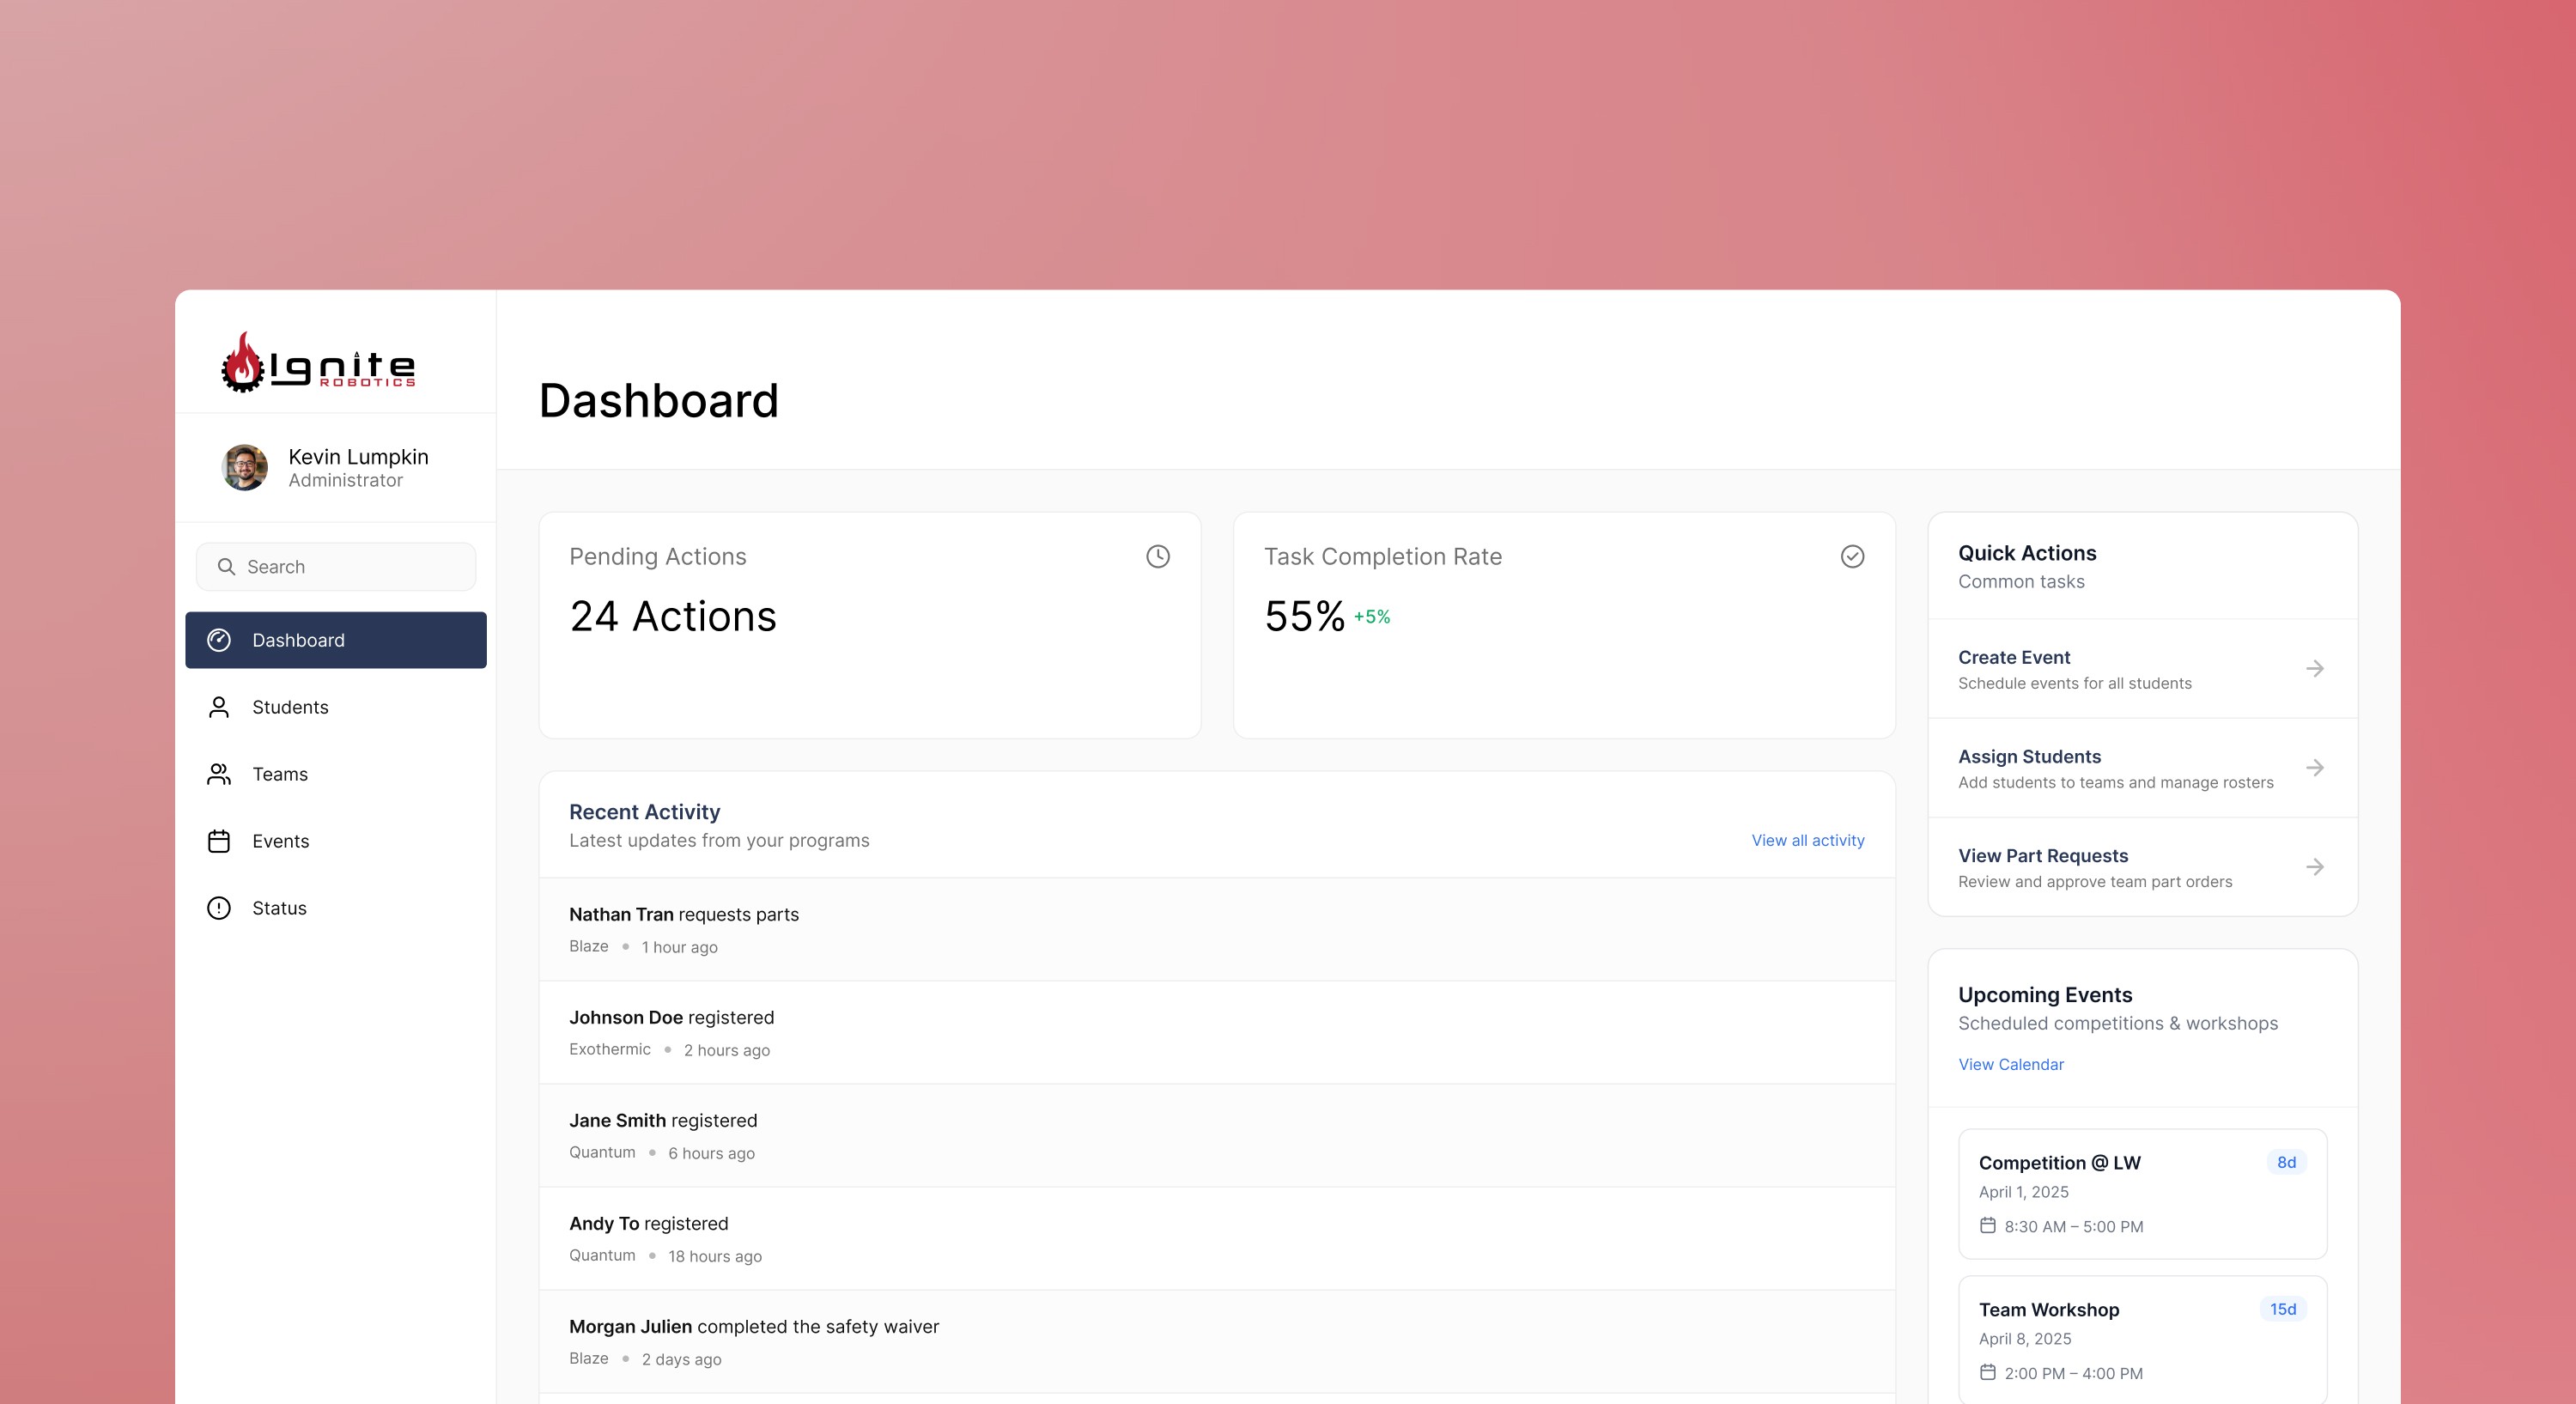Click the '18 hours ago' timestamp
2576x1404 pixels.
[715, 1257]
